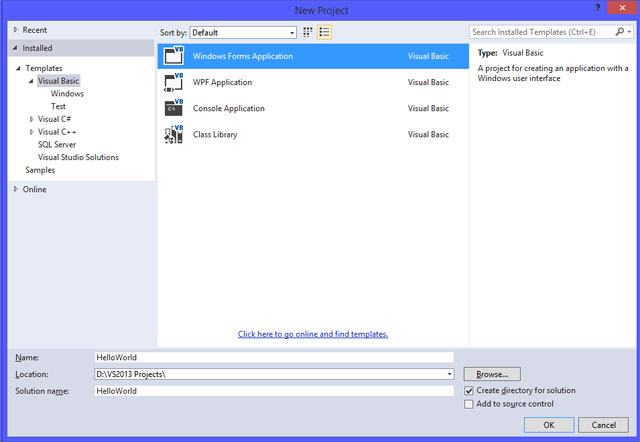Click the Templates tree label

[44, 68]
